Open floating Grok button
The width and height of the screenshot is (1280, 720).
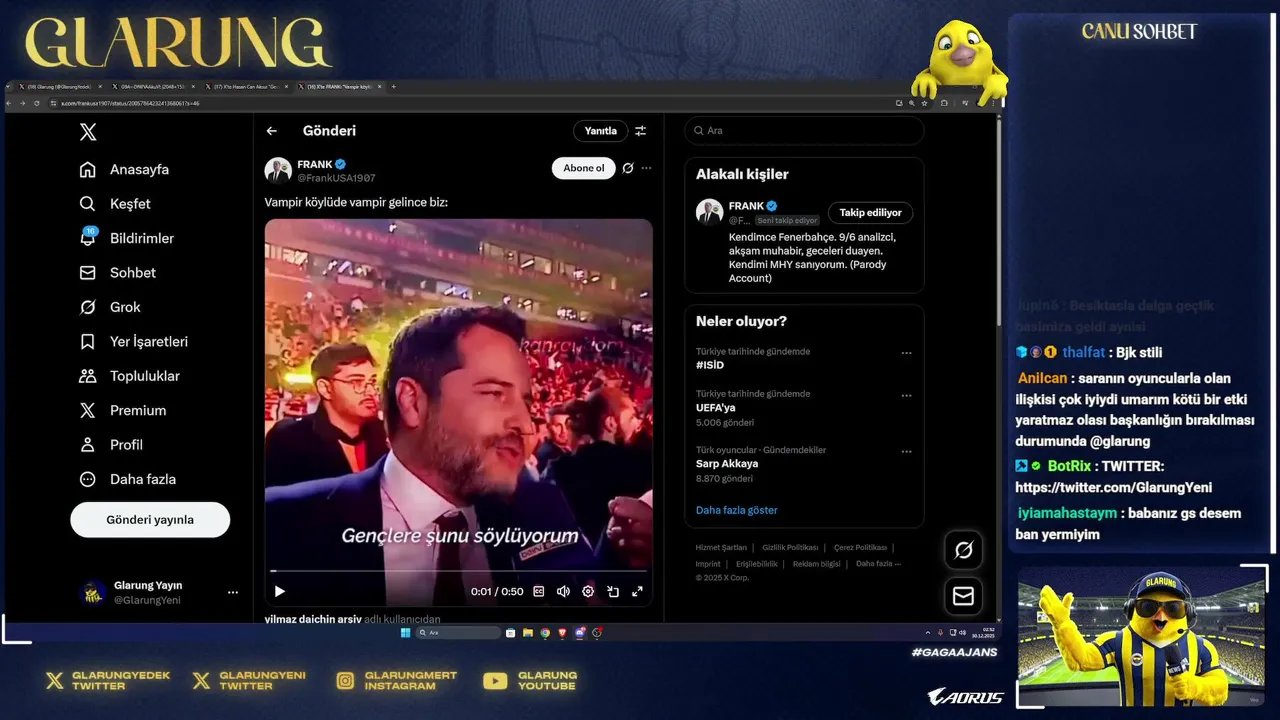tap(963, 550)
